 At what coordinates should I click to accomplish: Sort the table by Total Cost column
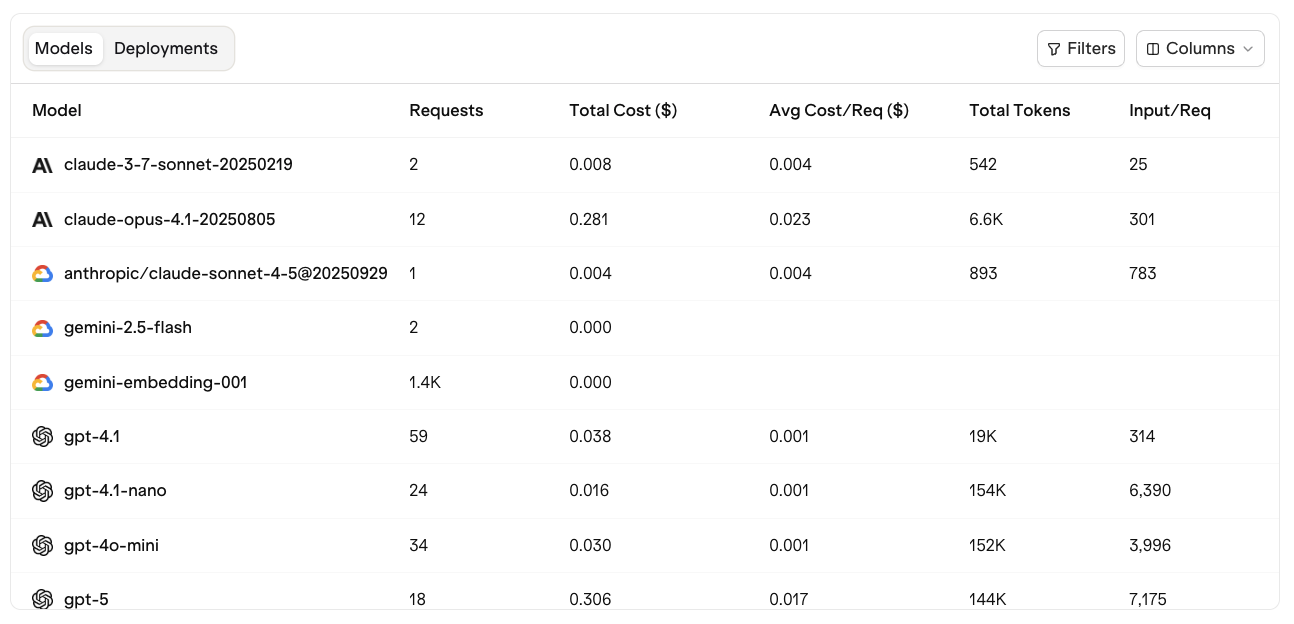pyautogui.click(x=622, y=110)
